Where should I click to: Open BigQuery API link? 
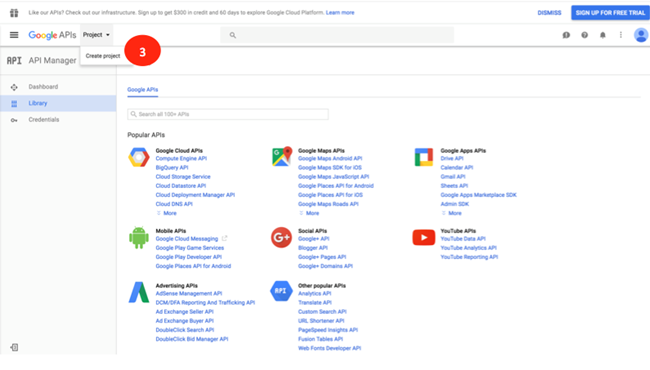[172, 167]
